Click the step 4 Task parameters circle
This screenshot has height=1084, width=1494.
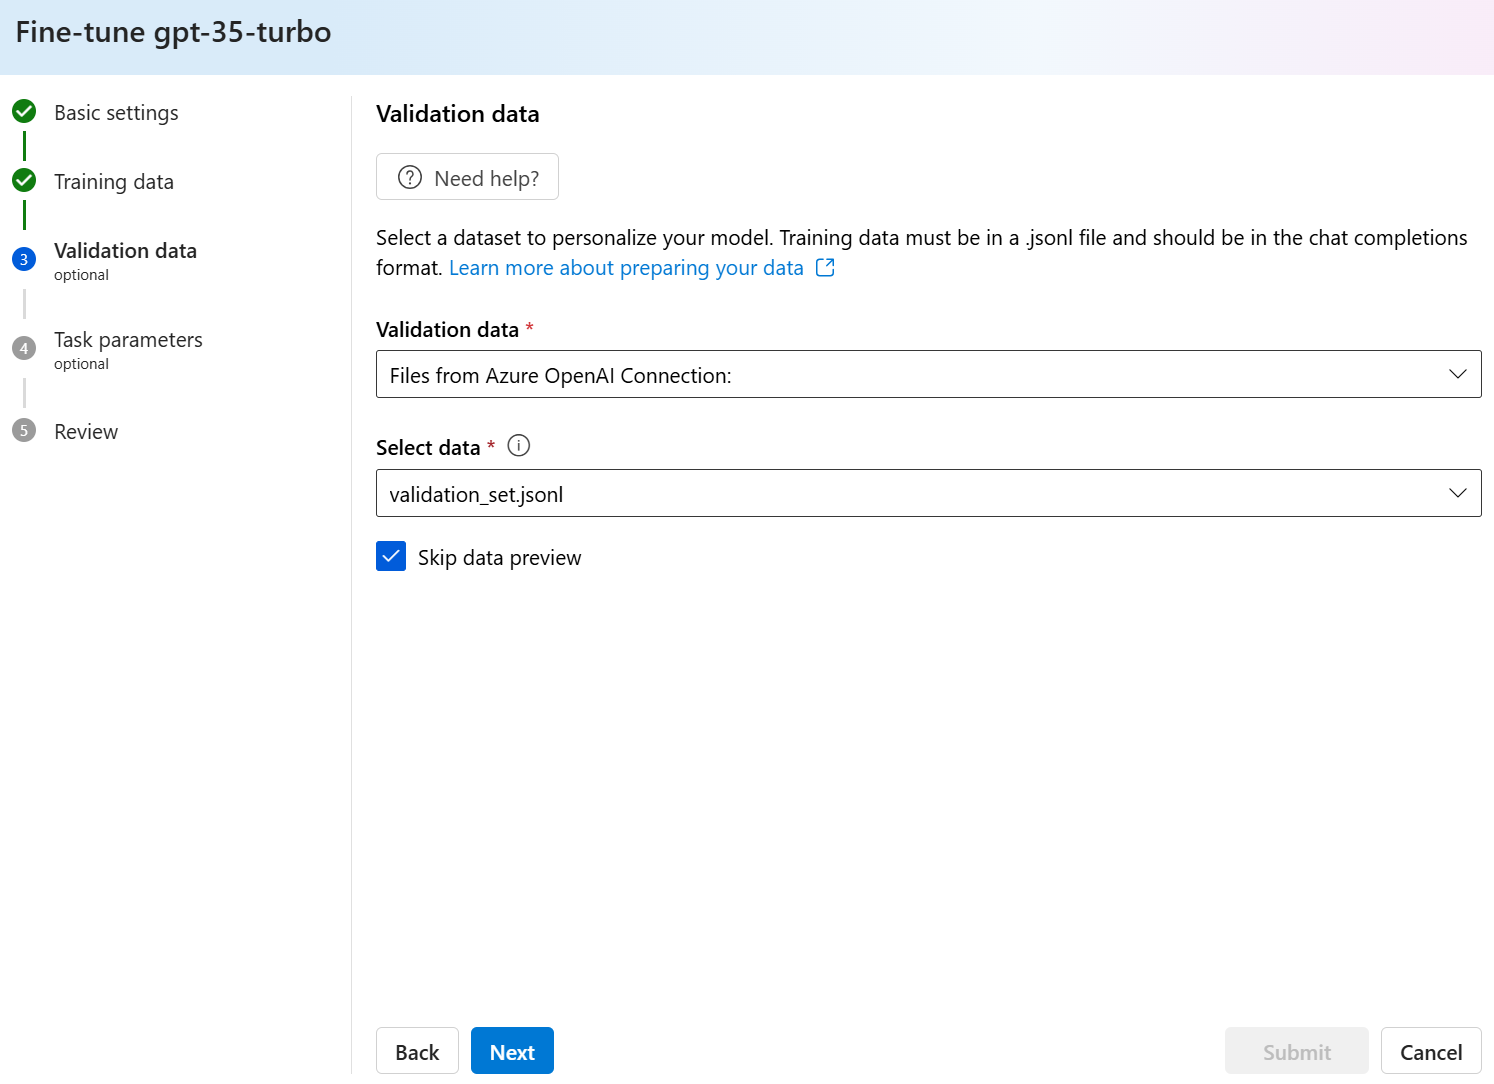[x=24, y=348]
